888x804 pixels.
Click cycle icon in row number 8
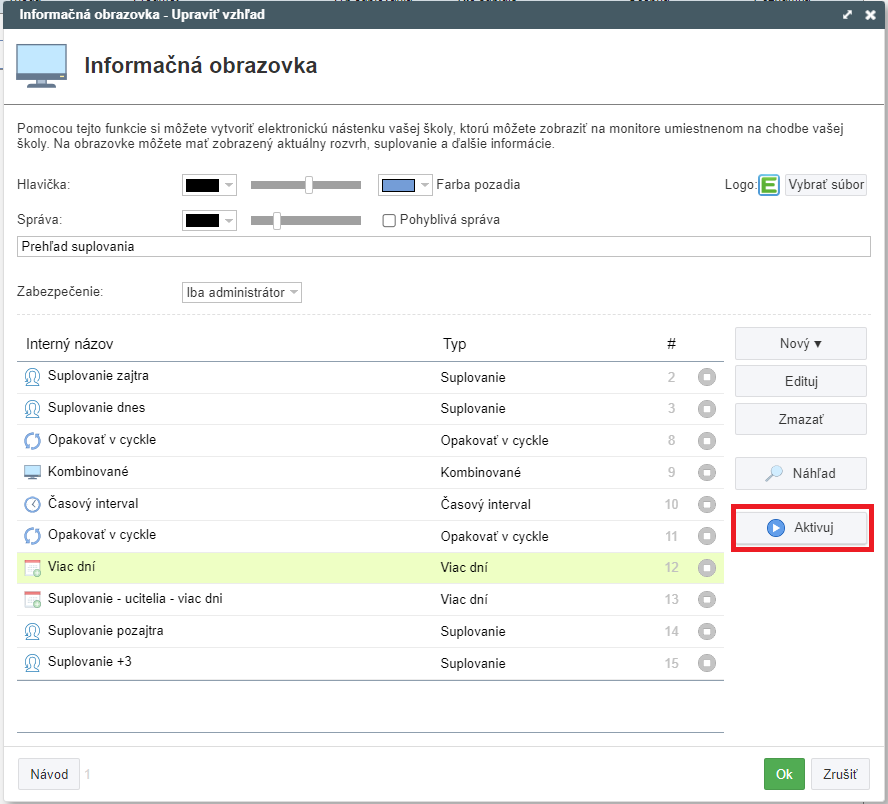point(32,440)
